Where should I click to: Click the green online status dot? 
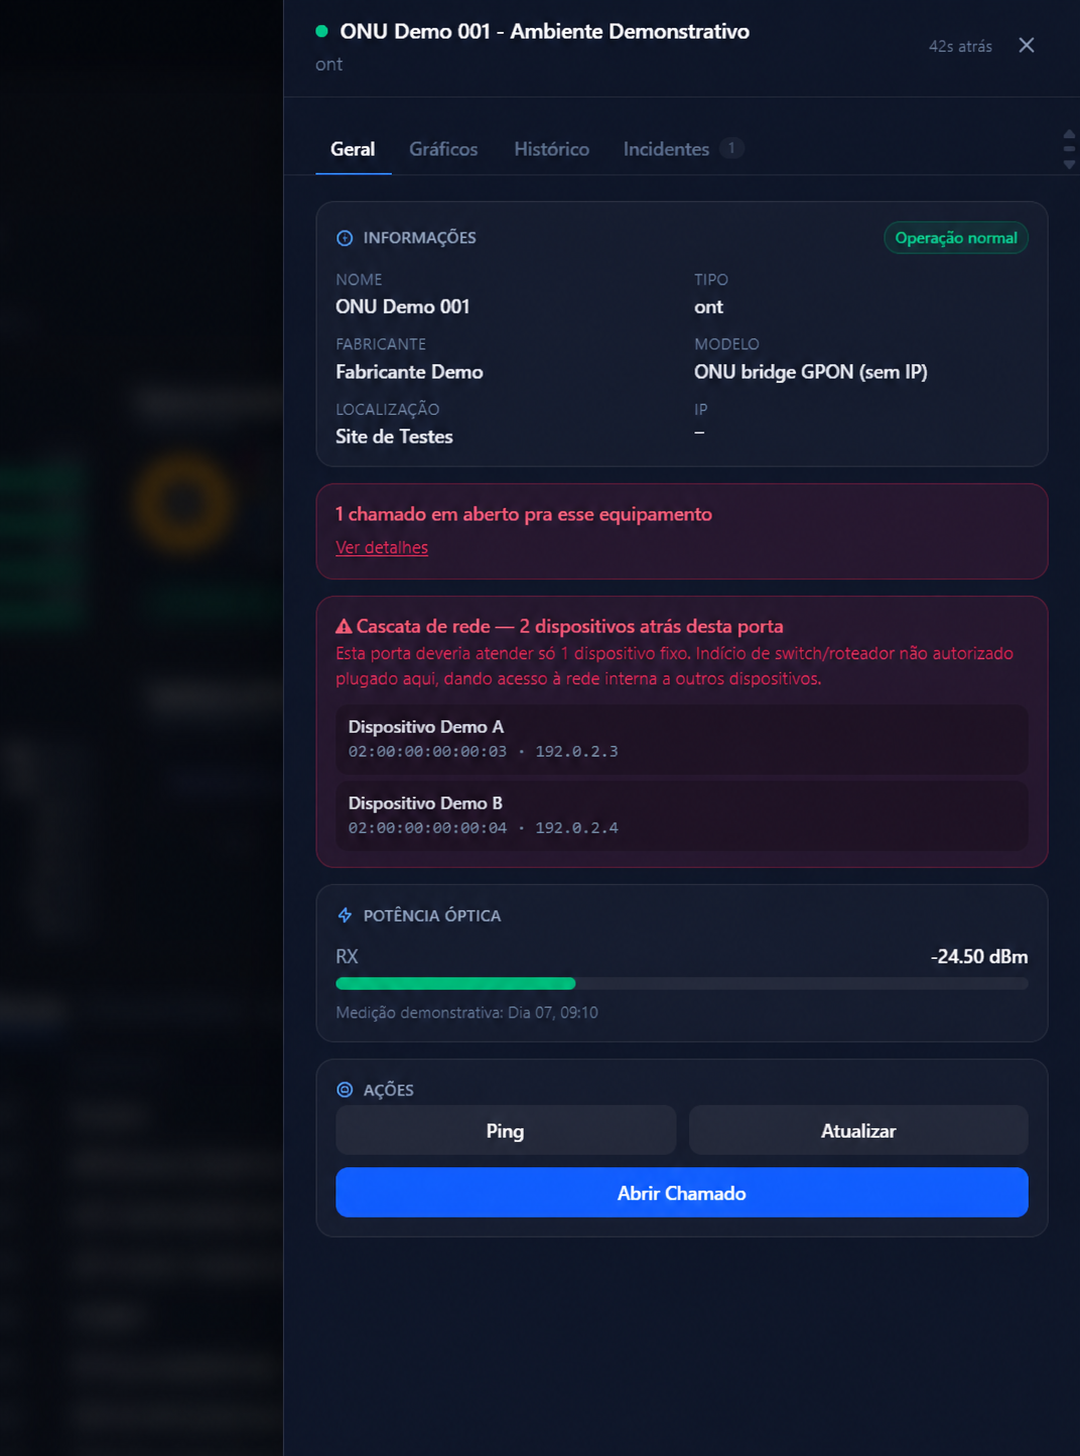click(x=322, y=31)
